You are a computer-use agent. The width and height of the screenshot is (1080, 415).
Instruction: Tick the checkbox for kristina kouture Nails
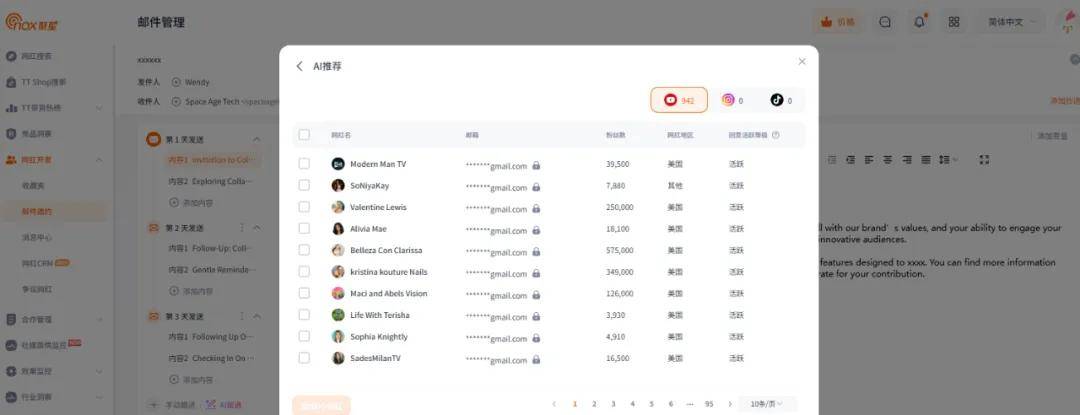(x=304, y=271)
